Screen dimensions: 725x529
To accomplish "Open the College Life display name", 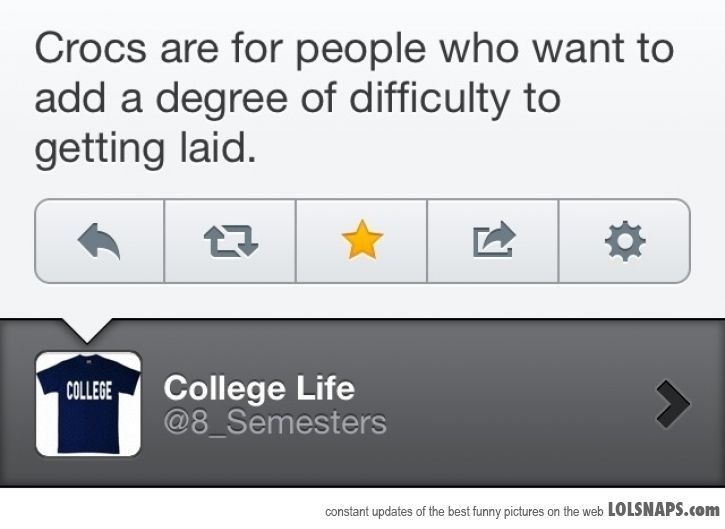I will click(258, 387).
